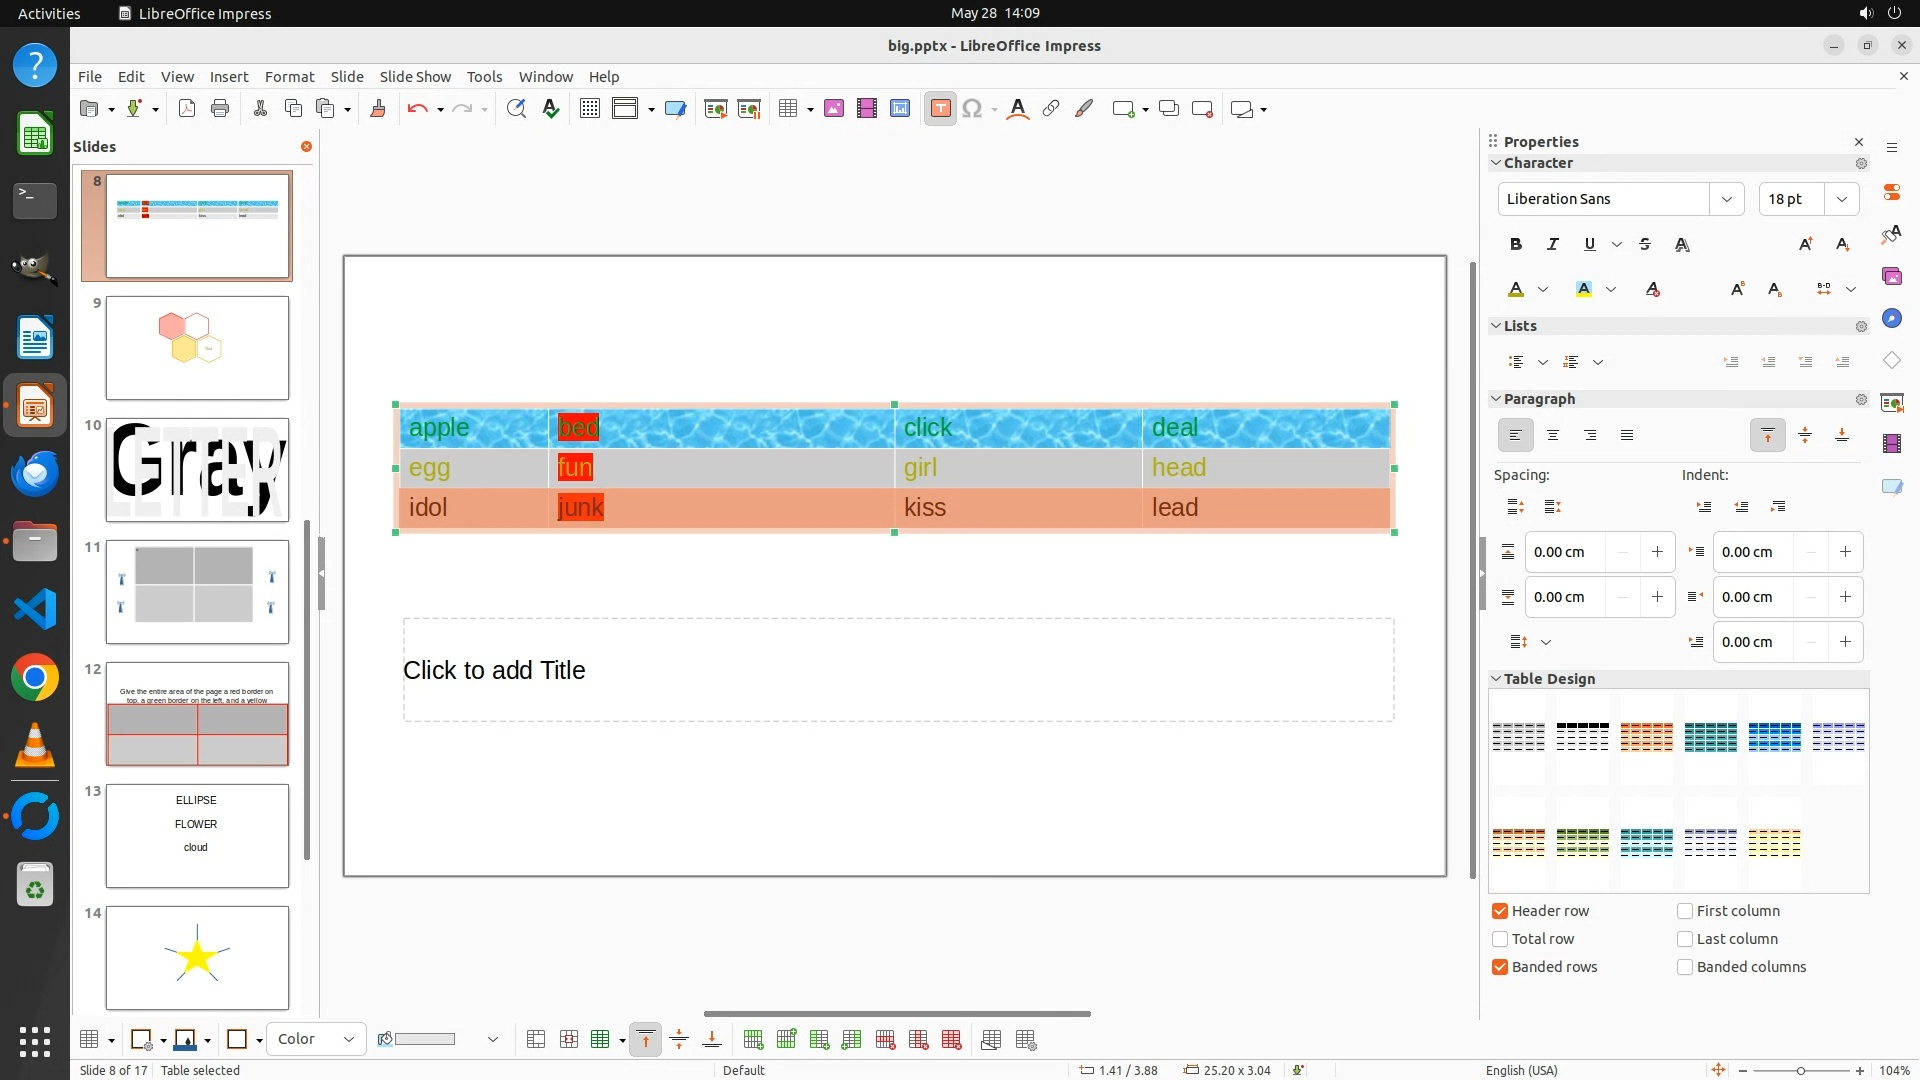The image size is (1920, 1080).
Task: Open the 18 pt font size dropdown
Action: coord(1841,199)
